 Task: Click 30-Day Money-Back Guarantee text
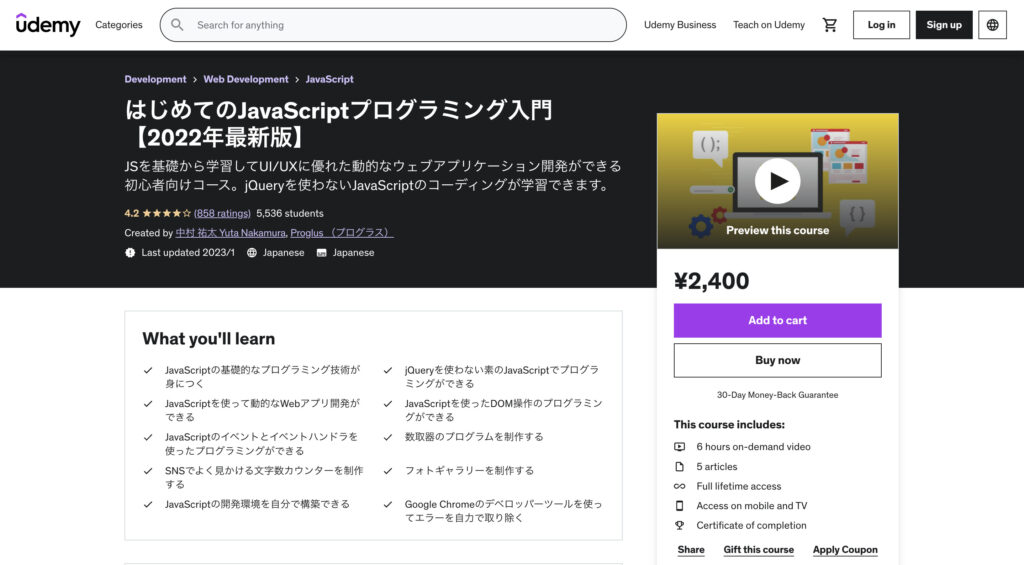777,395
